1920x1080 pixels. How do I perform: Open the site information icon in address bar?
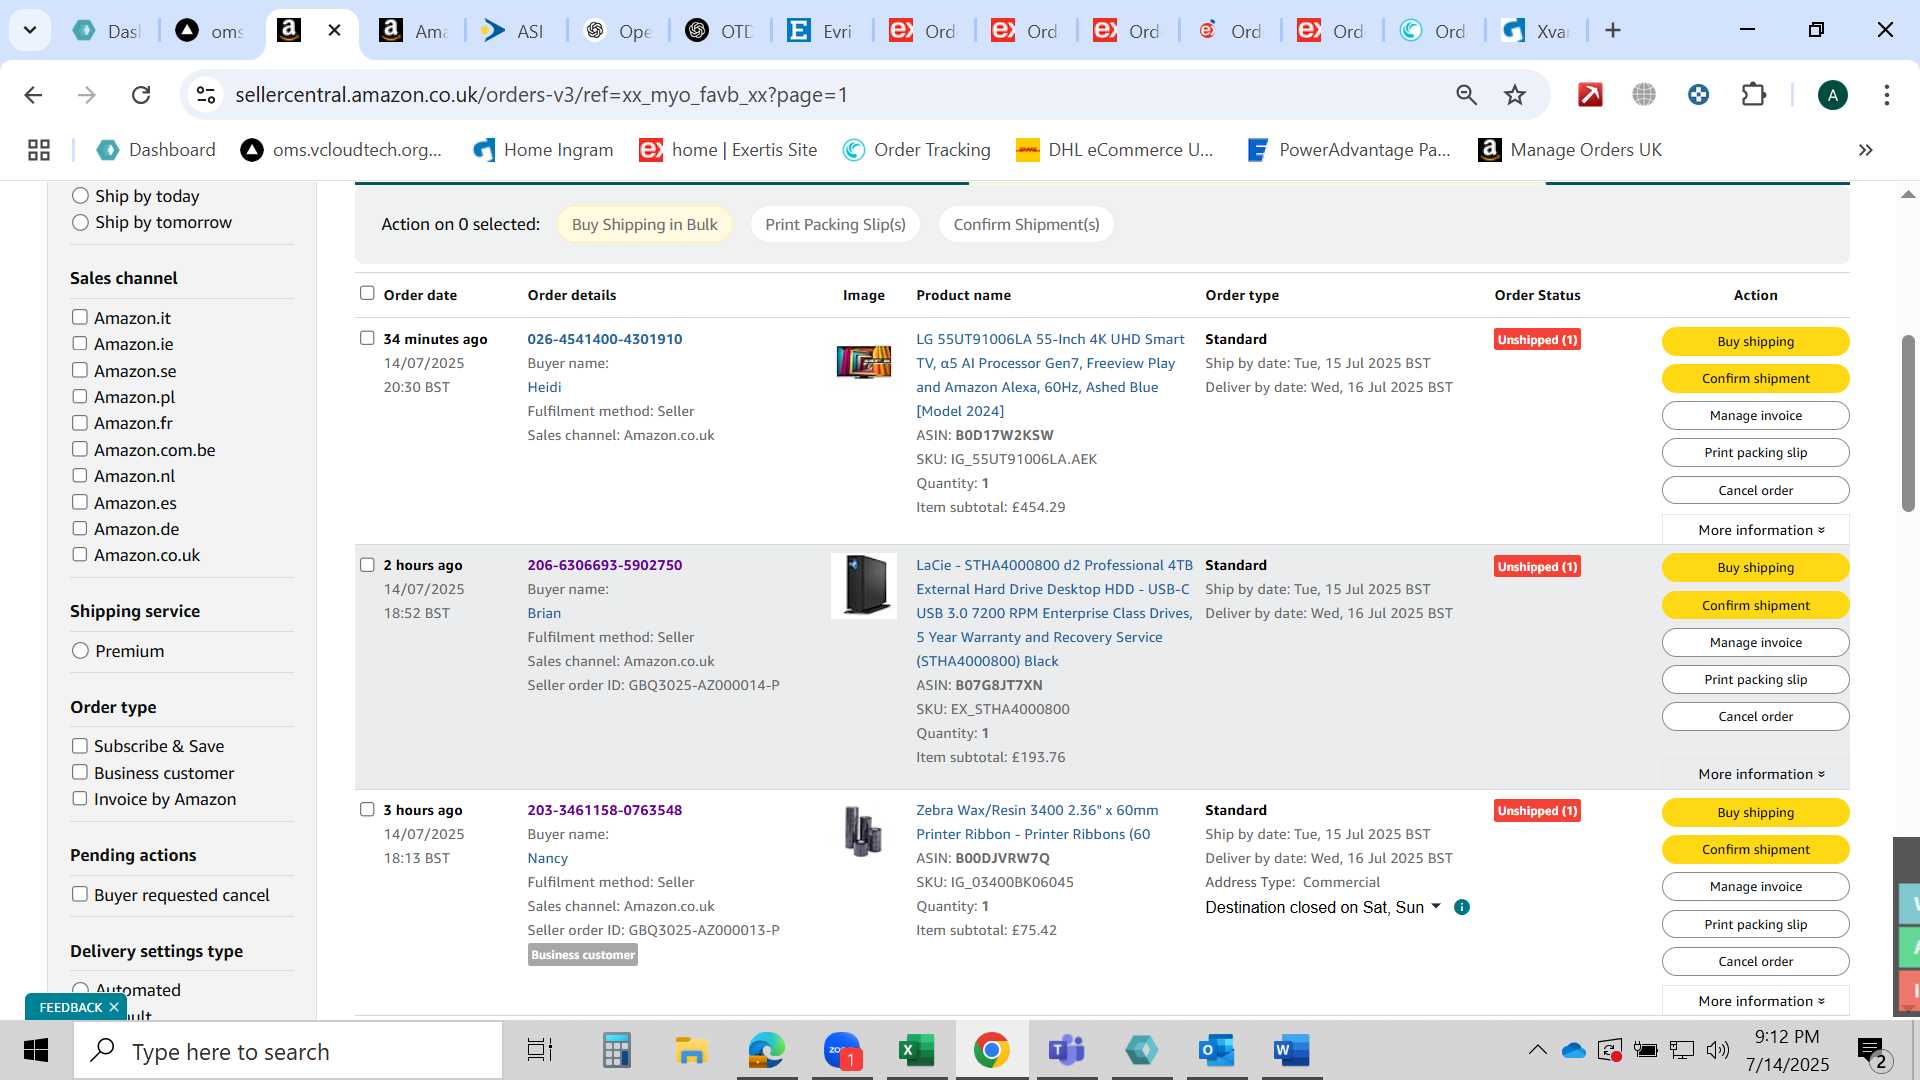[206, 95]
